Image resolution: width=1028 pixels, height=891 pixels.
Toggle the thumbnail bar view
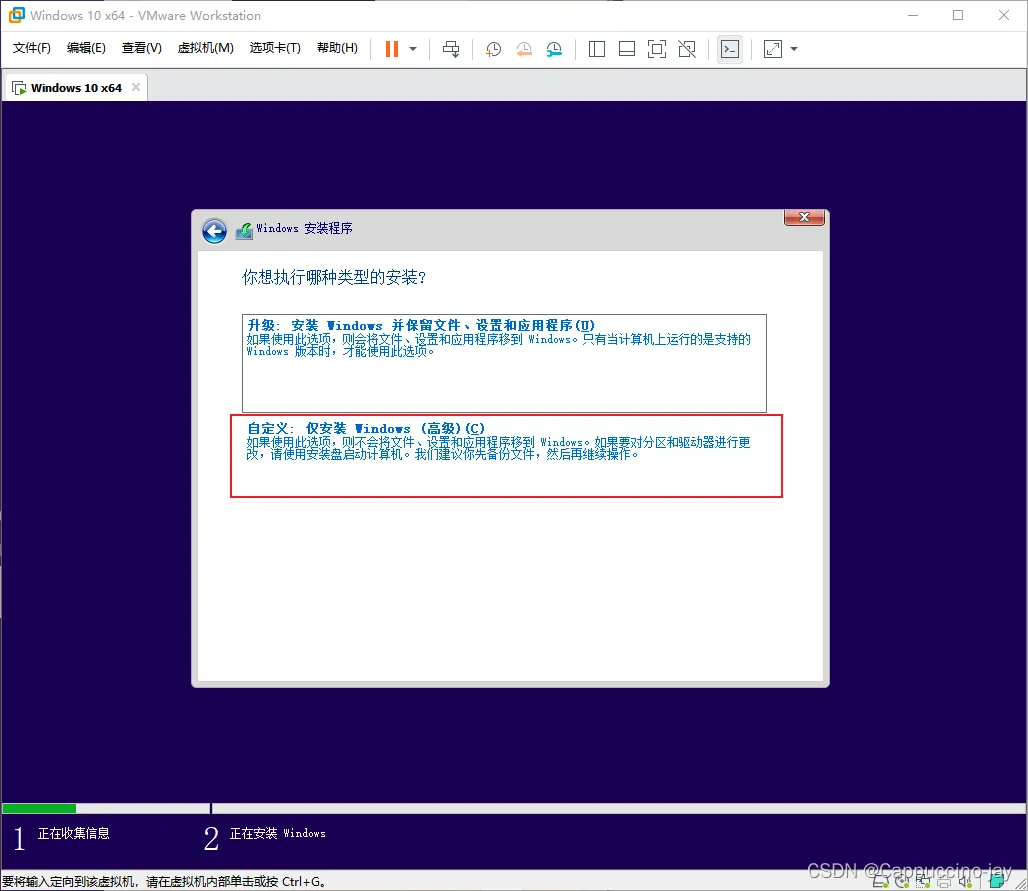coord(627,49)
